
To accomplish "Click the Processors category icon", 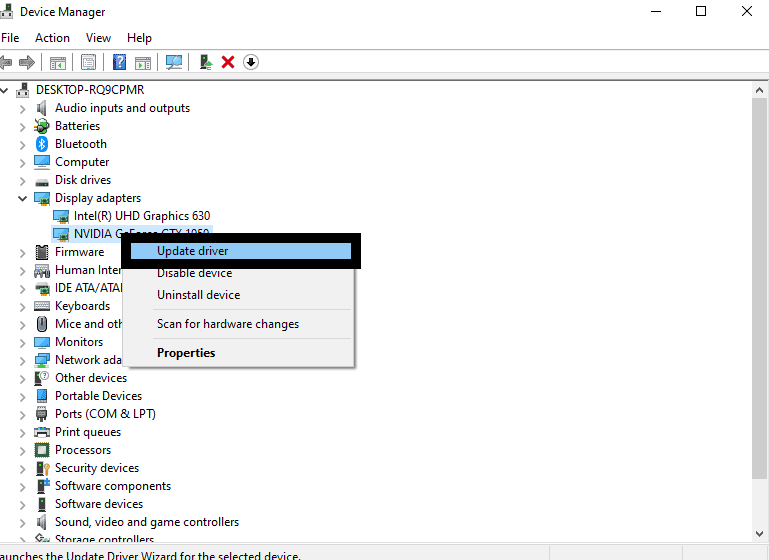I will (x=42, y=450).
